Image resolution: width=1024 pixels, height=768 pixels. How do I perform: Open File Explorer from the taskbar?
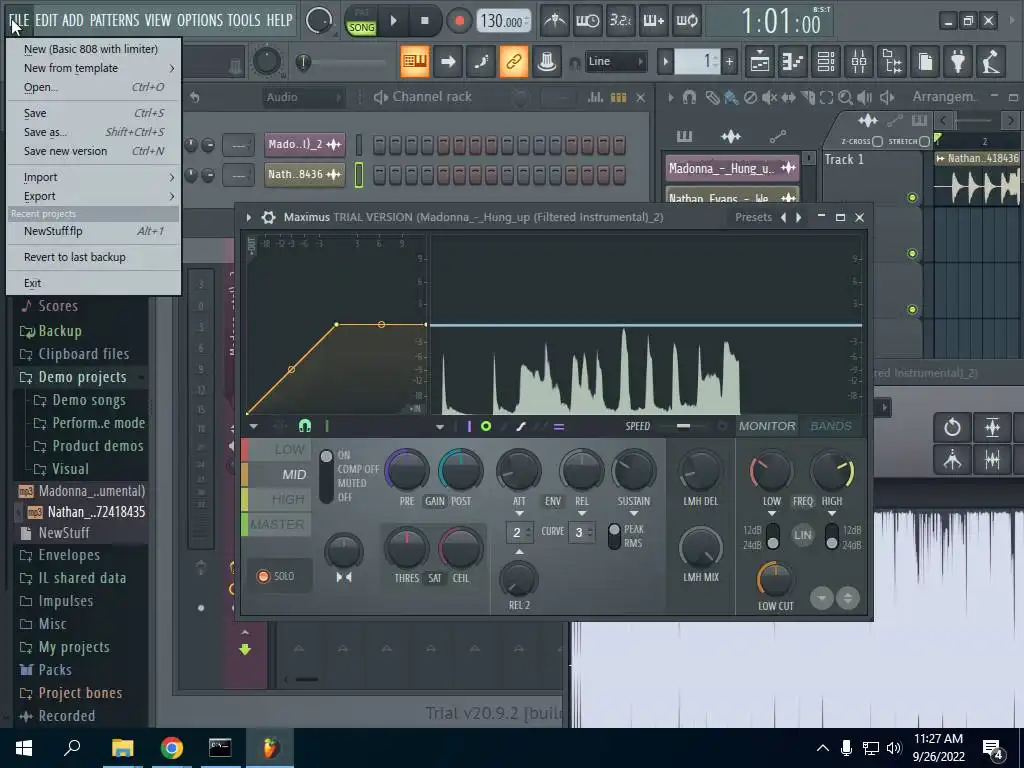[x=123, y=748]
